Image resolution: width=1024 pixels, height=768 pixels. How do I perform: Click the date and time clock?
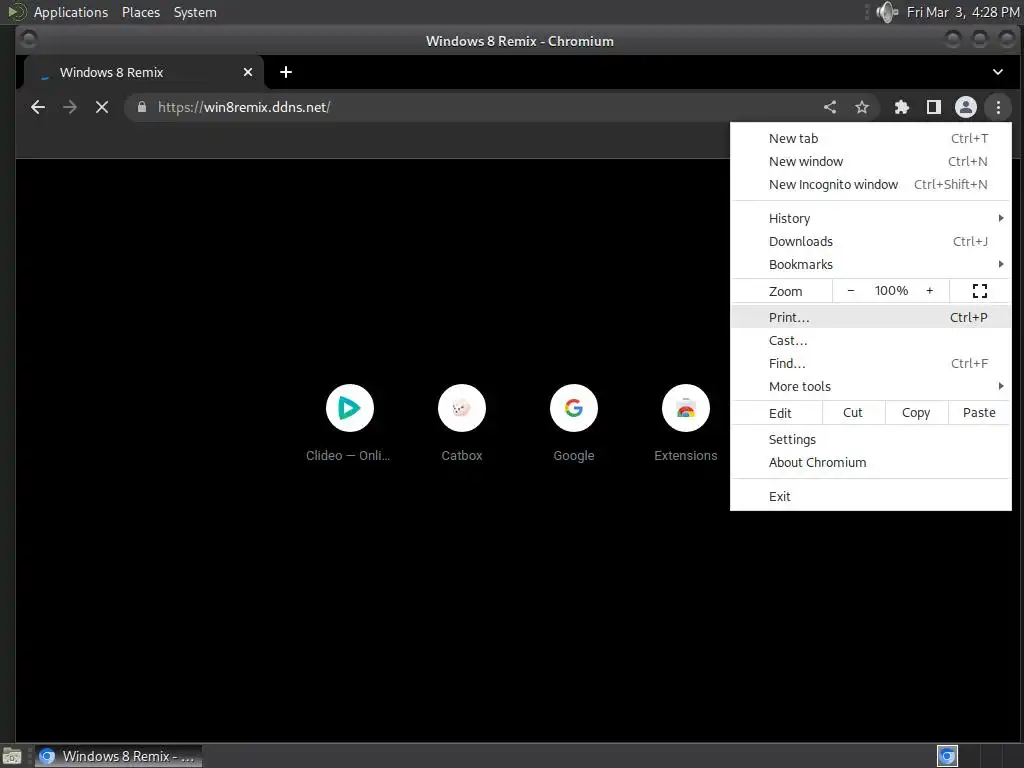[963, 12]
